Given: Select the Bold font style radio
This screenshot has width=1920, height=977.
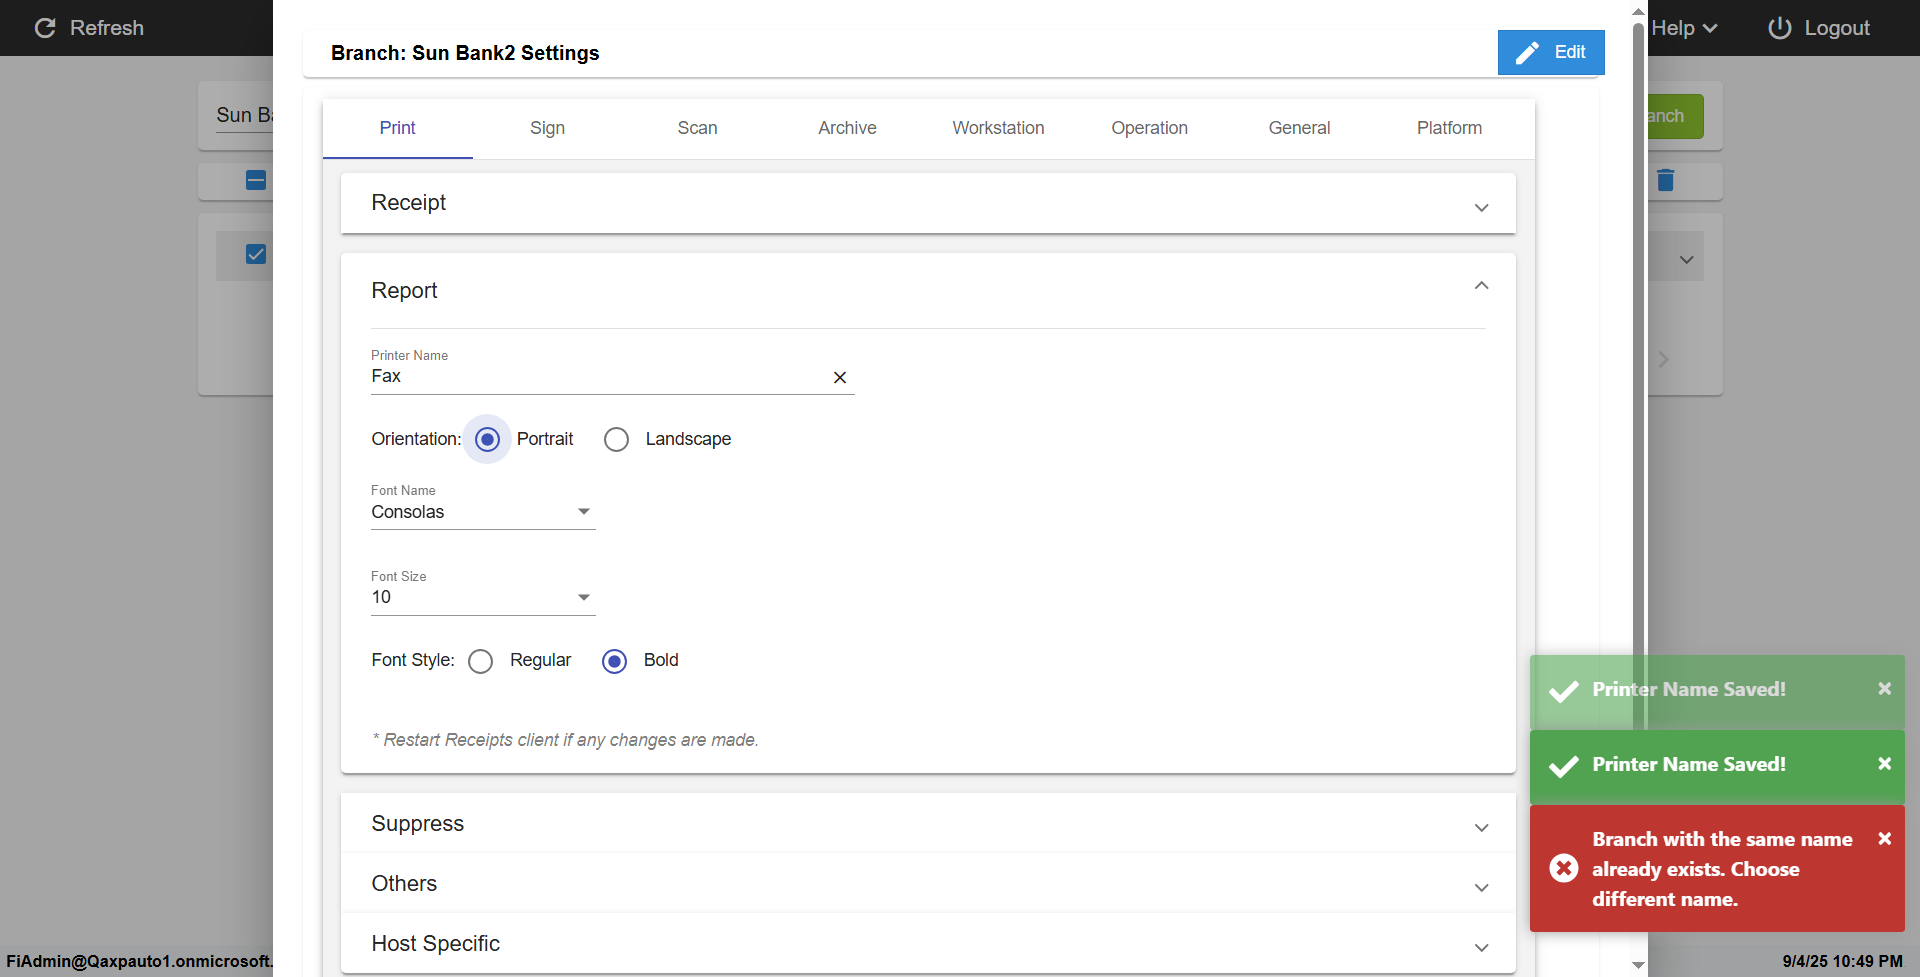Looking at the screenshot, I should [x=615, y=661].
